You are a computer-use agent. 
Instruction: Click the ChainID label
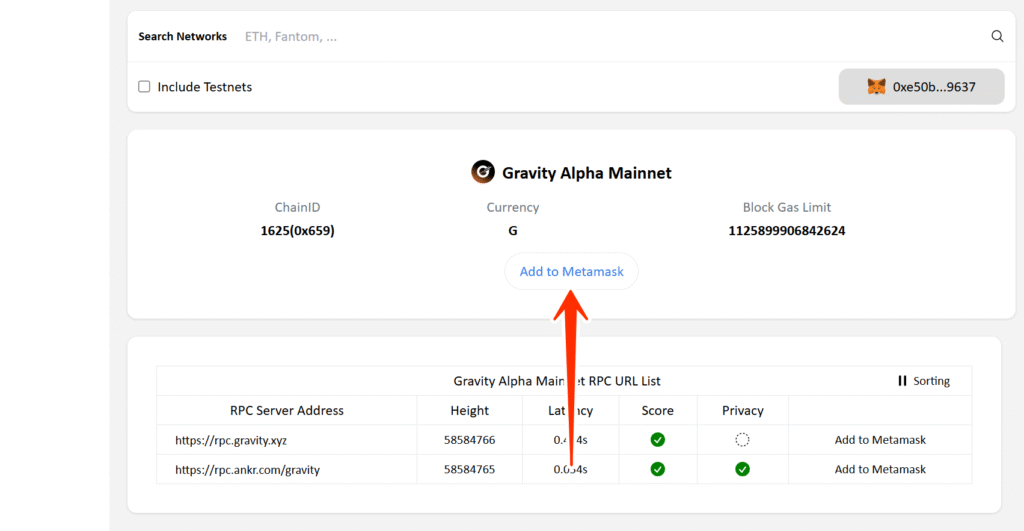pos(297,207)
